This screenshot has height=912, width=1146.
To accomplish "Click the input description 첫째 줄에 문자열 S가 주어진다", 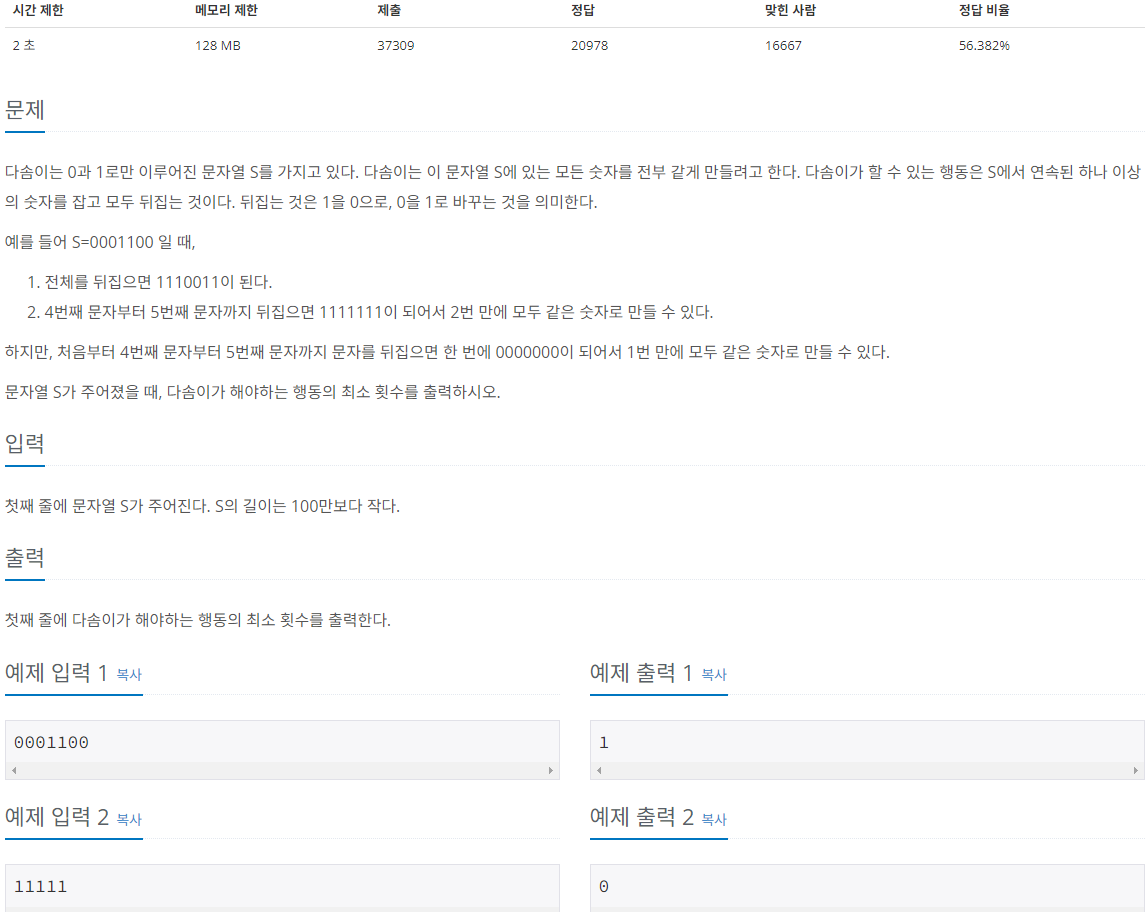I will (202, 506).
